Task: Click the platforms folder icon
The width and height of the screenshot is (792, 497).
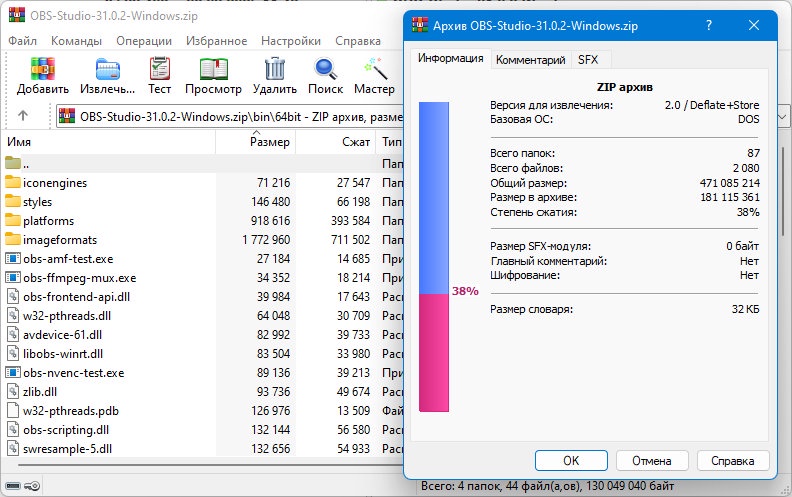Action: pos(13,220)
